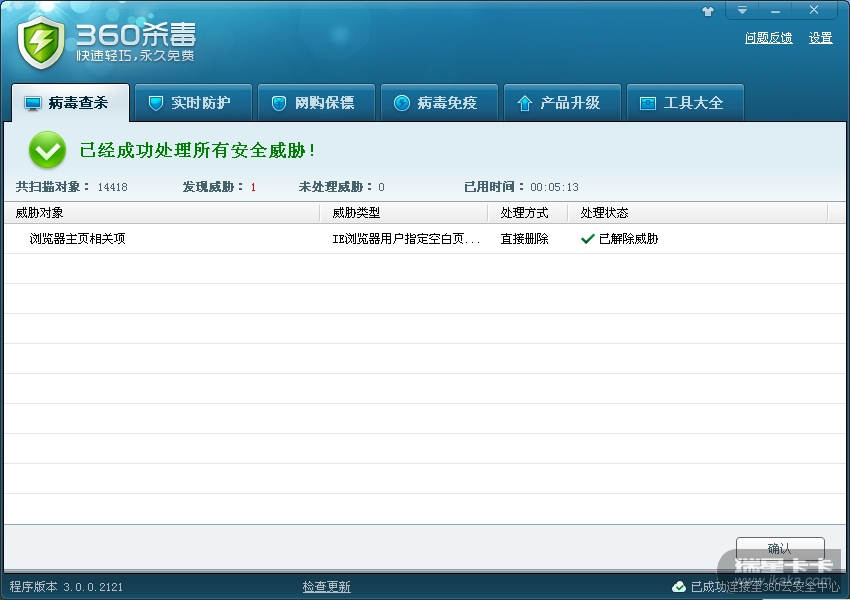Switch to the 产品升级 tab

(562, 102)
